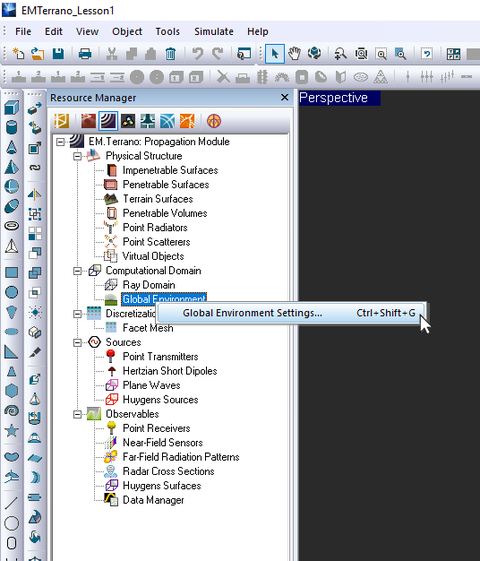The height and width of the screenshot is (561, 480).
Task: Select the star shape tool in sidebar
Action: tap(11, 431)
